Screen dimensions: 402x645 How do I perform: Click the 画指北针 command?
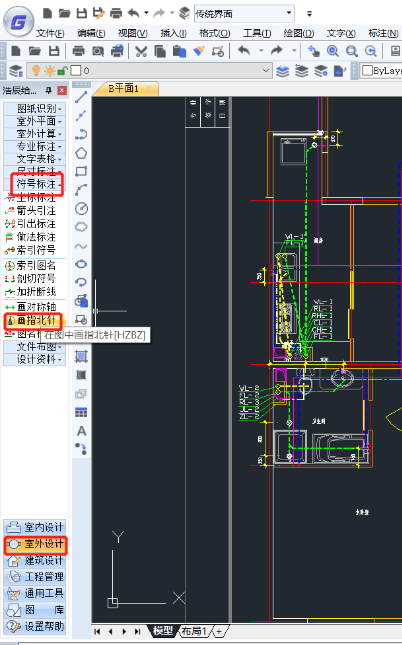tap(35, 320)
